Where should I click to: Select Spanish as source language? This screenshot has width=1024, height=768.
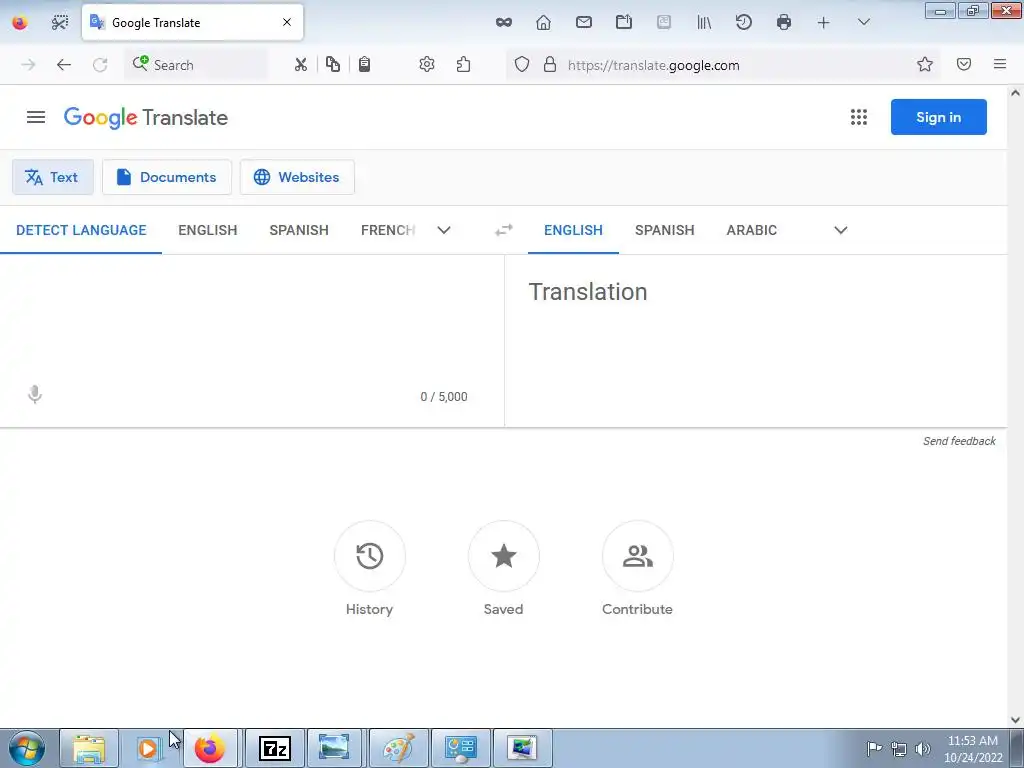pyautogui.click(x=299, y=230)
